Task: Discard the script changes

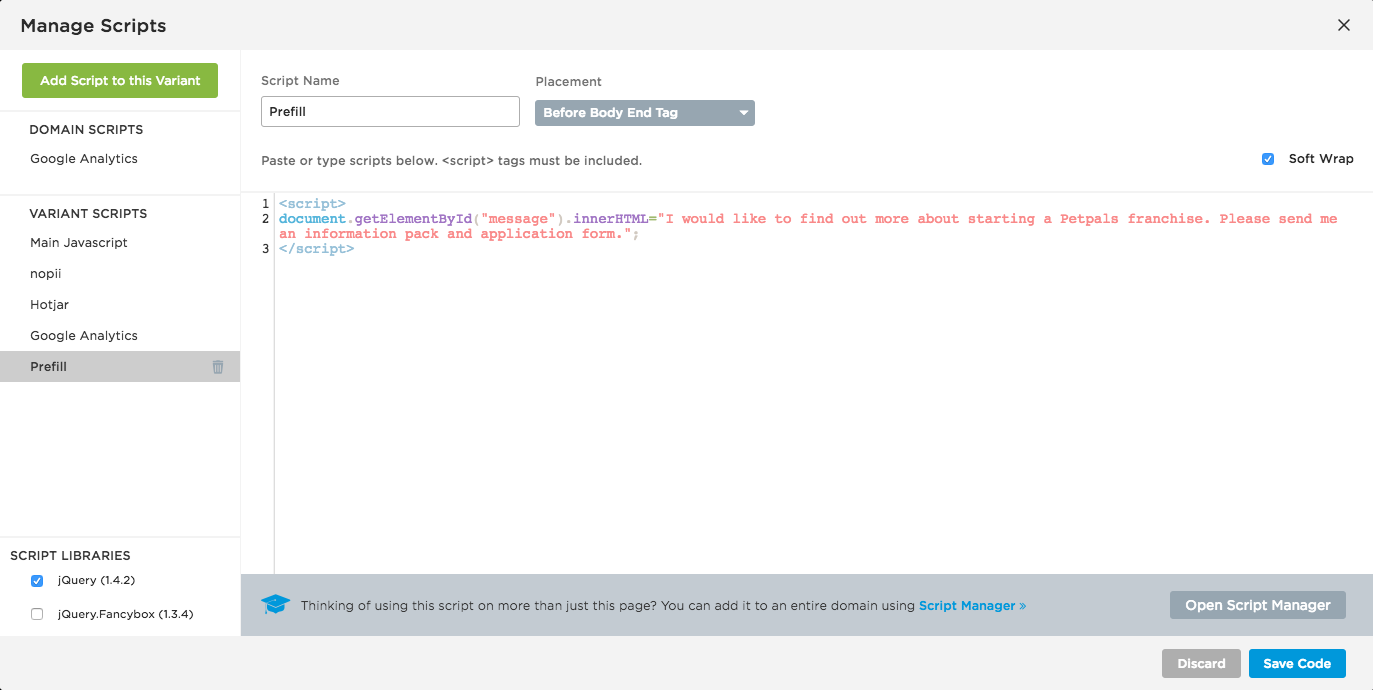Action: (1201, 664)
